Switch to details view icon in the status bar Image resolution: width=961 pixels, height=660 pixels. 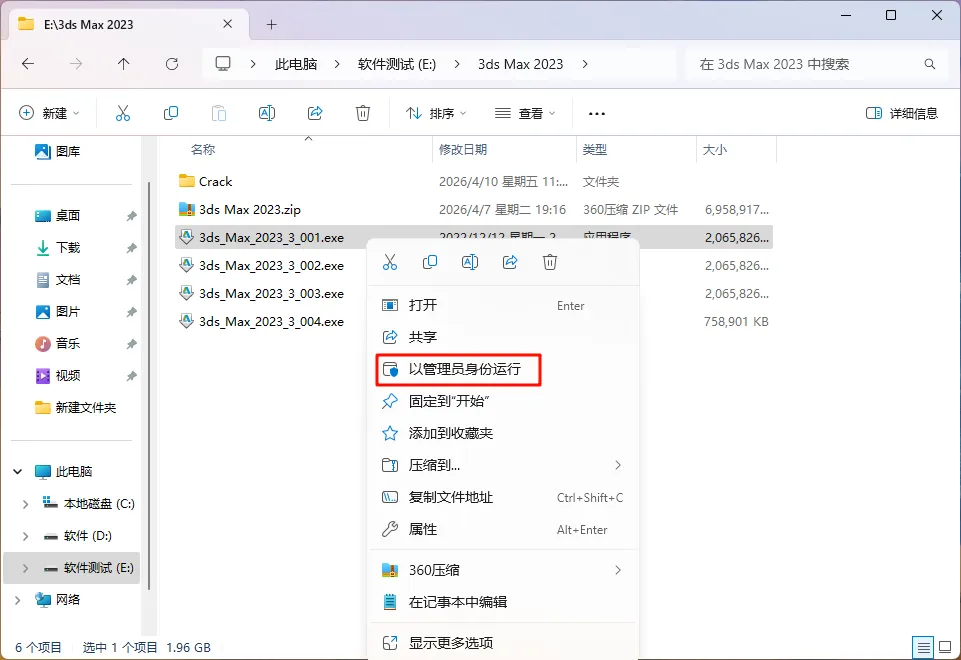pos(922,647)
